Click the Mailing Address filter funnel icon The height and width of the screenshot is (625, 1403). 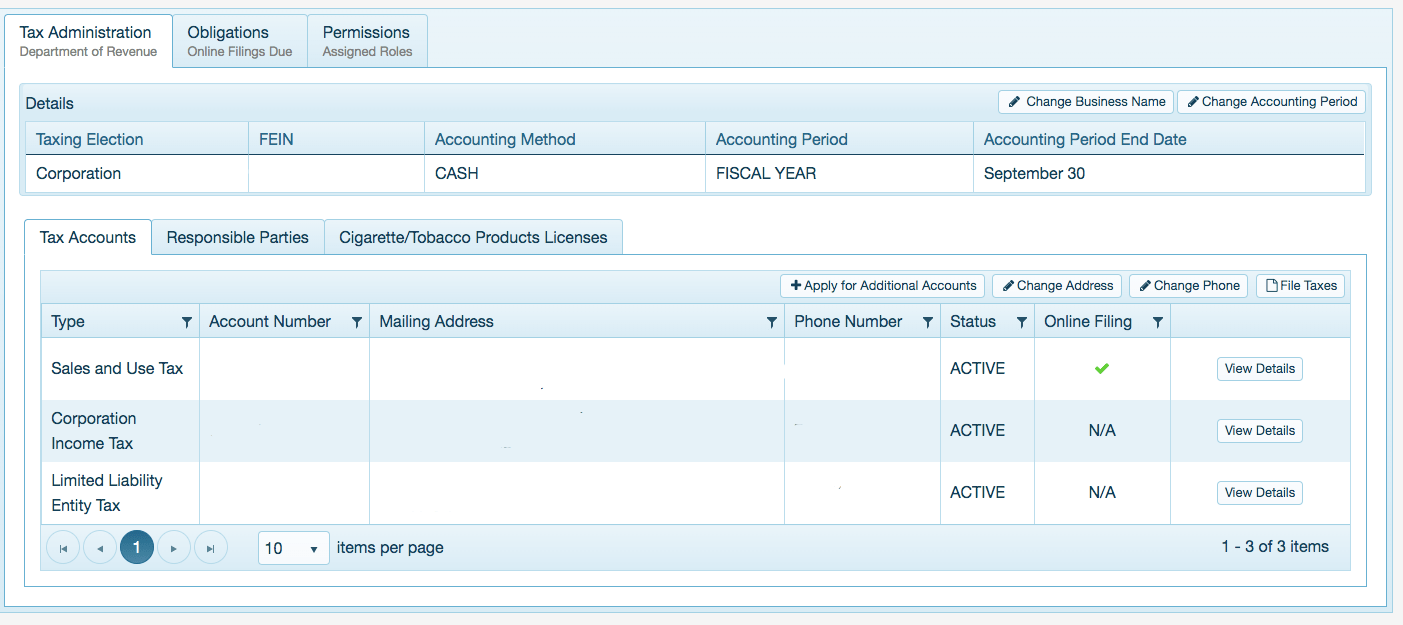(771, 322)
